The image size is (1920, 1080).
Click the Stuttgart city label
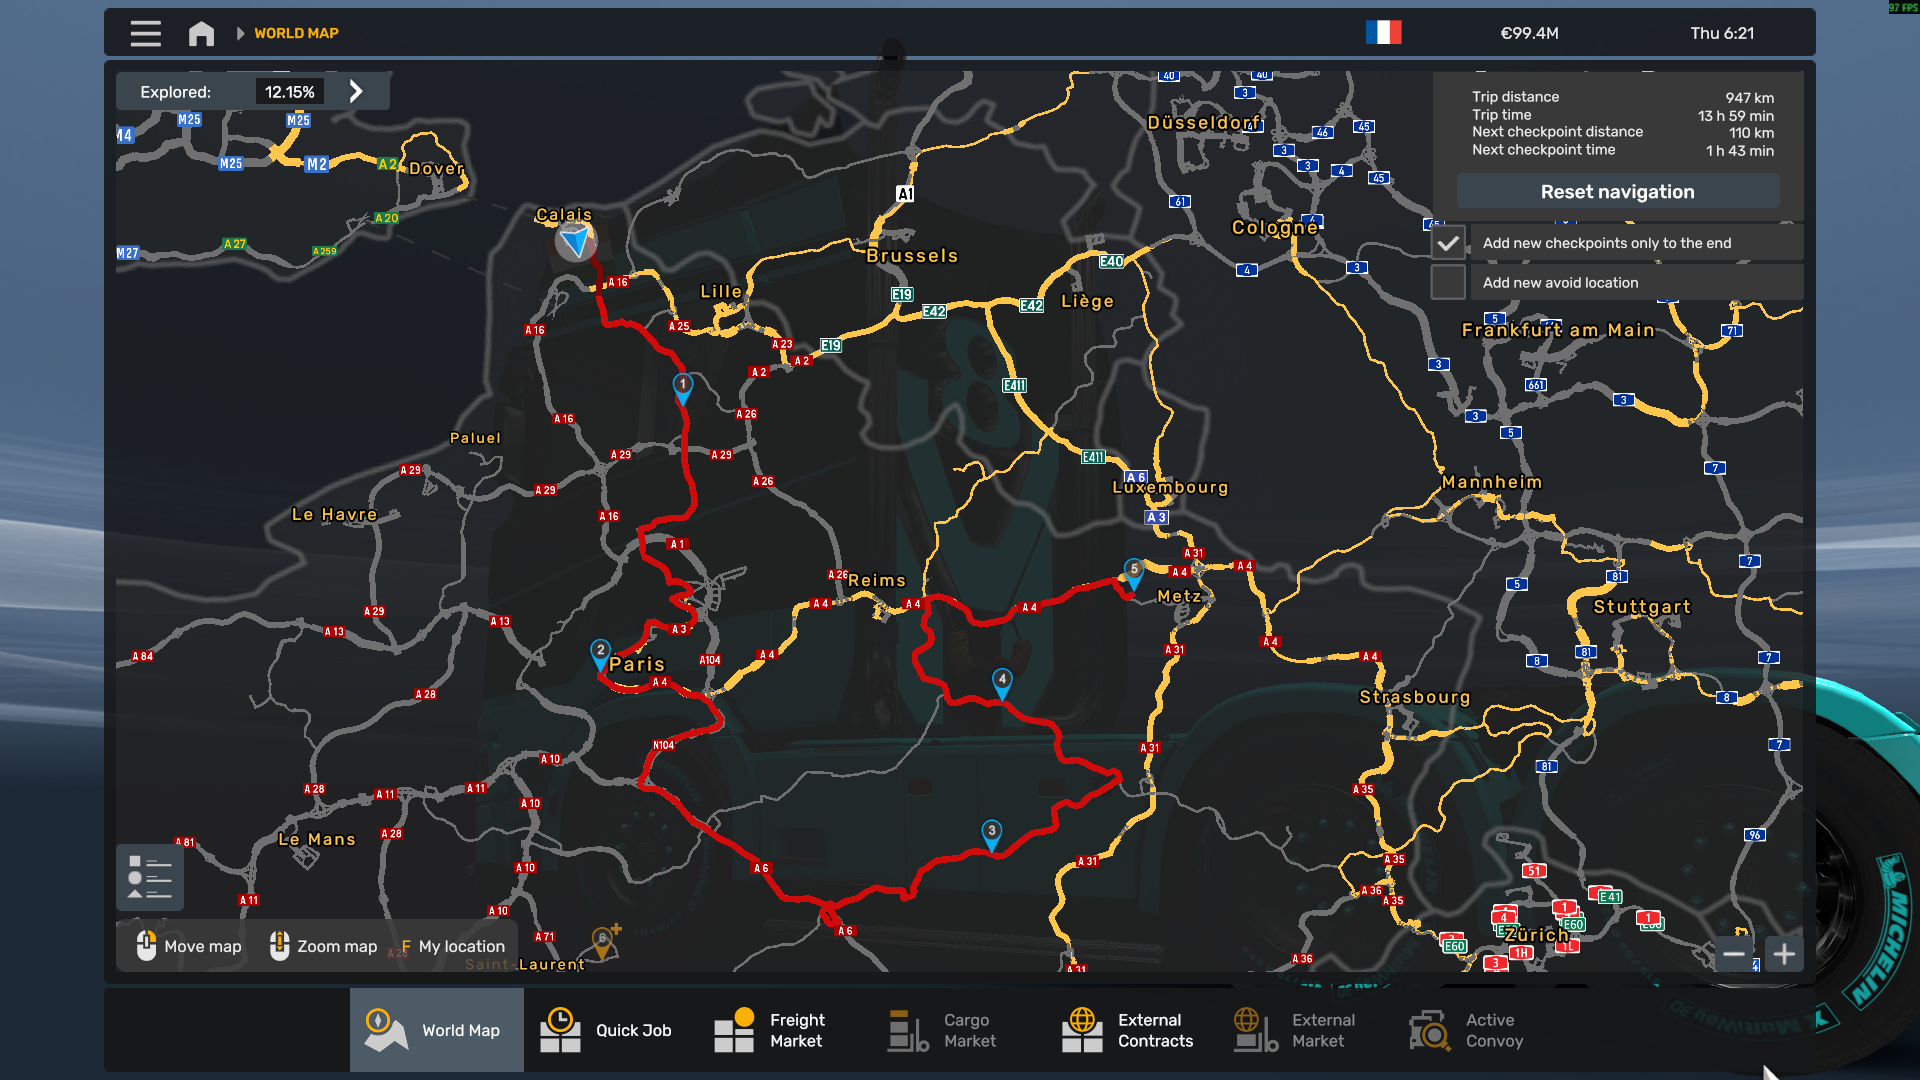point(1642,607)
